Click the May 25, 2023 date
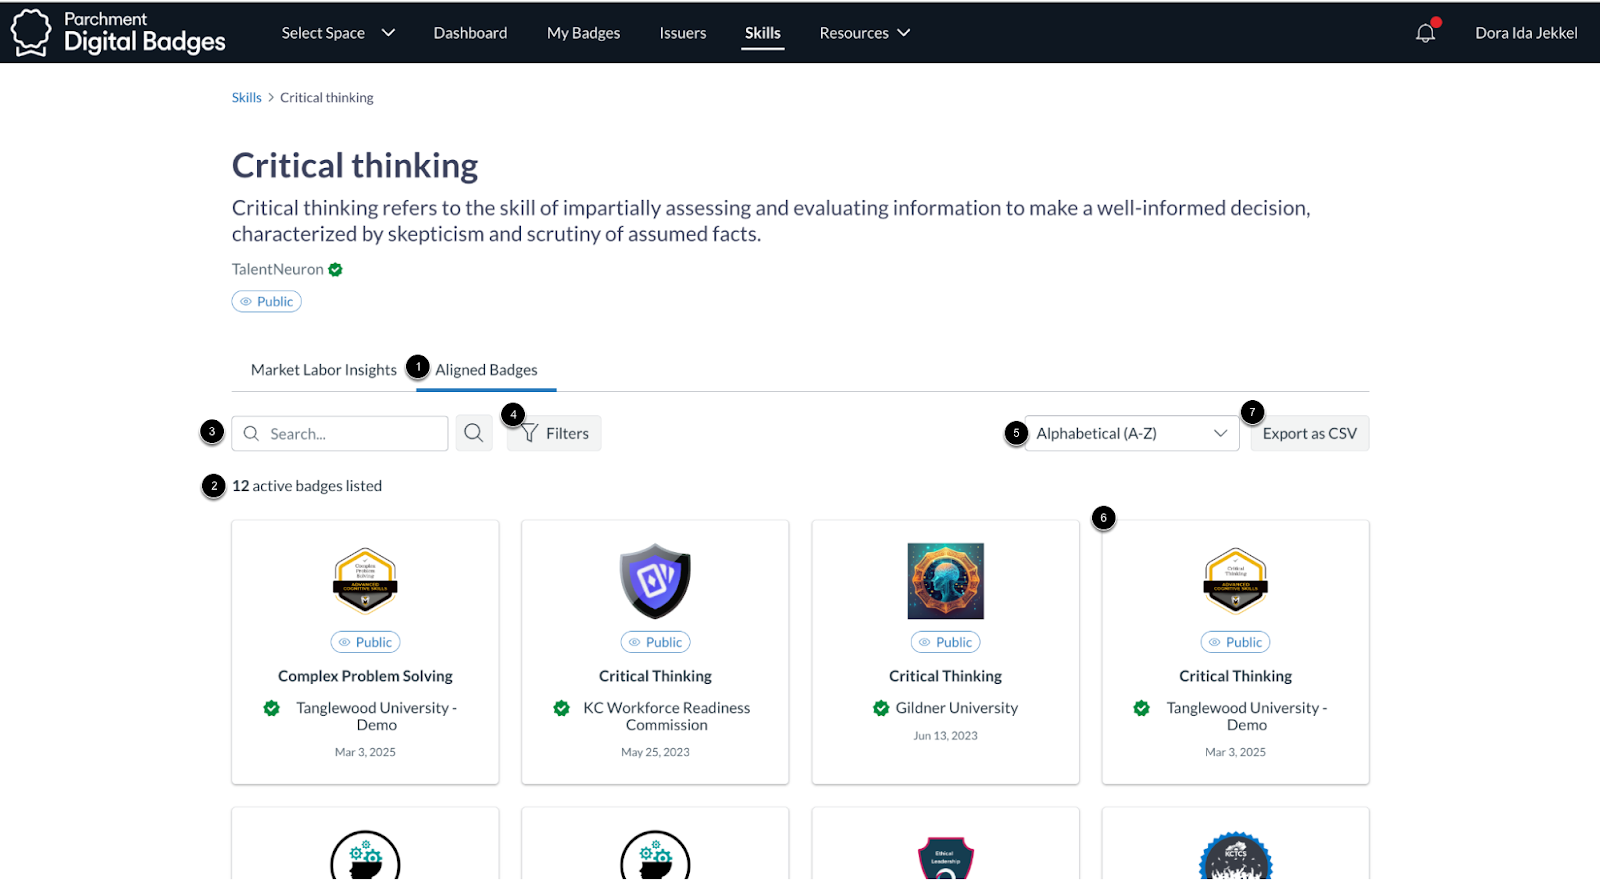This screenshot has height=880, width=1600. point(655,752)
